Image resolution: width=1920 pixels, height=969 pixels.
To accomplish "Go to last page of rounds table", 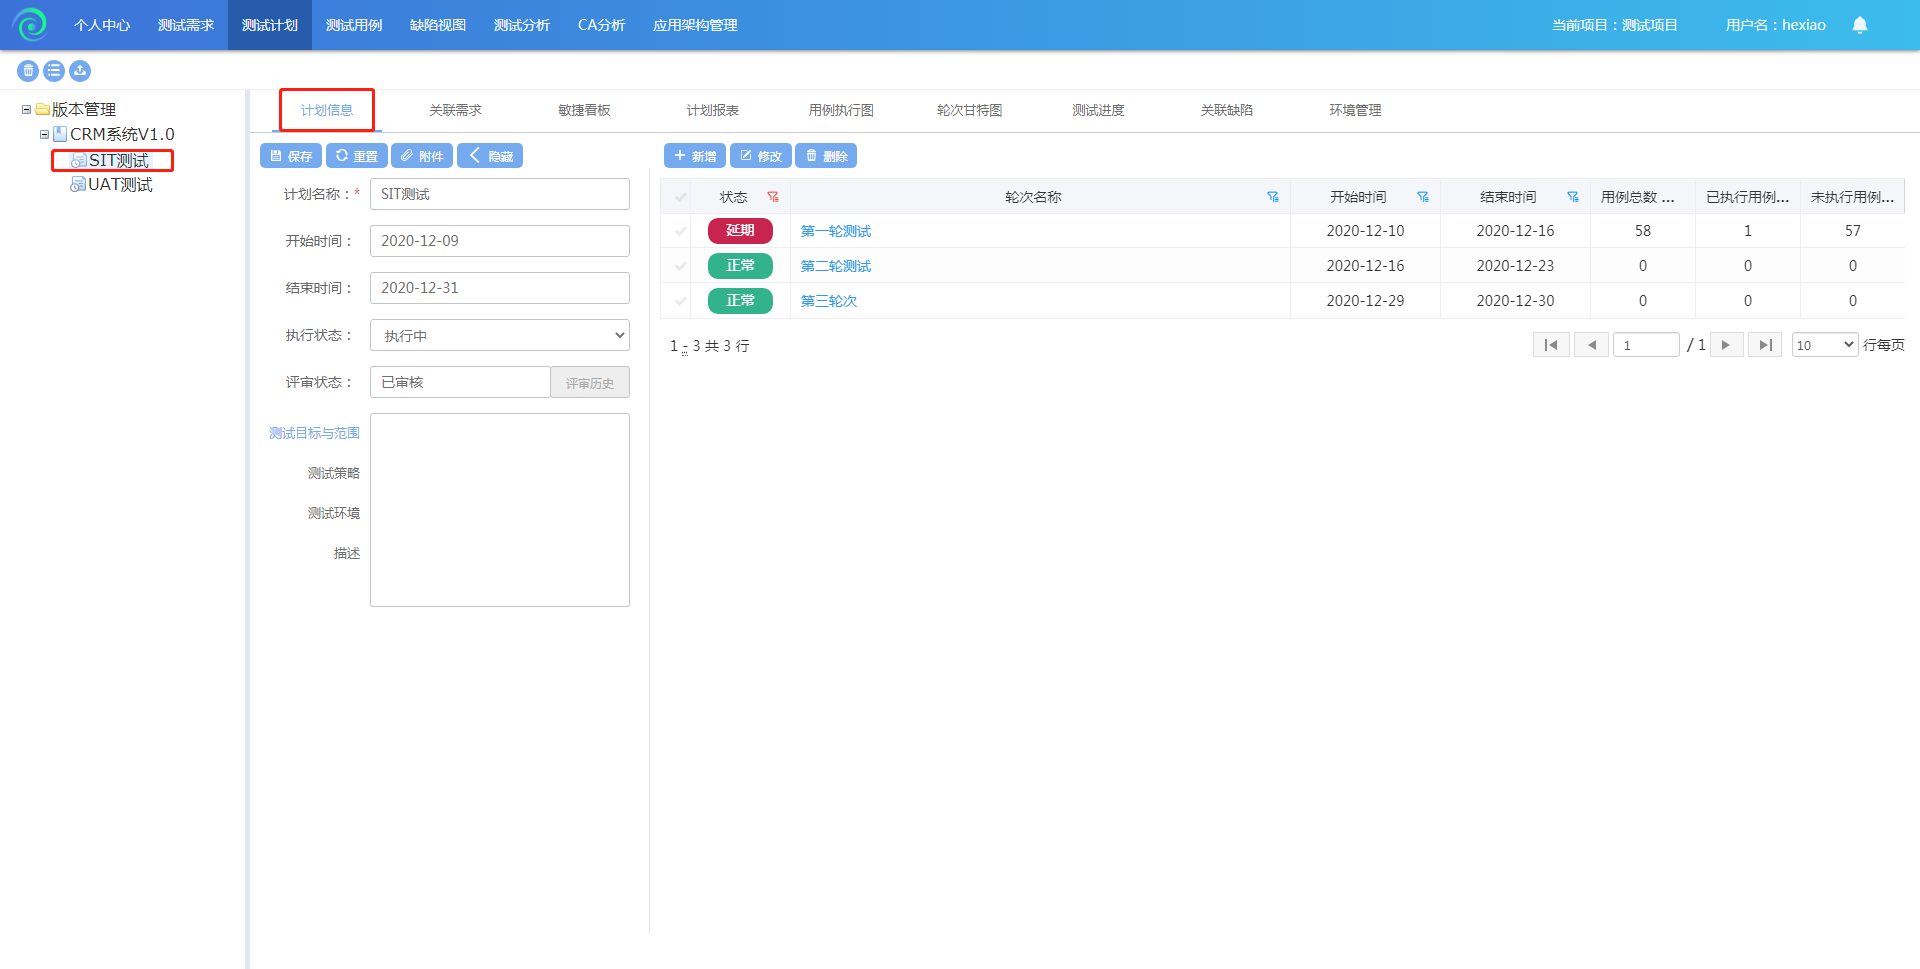I will pyautogui.click(x=1765, y=345).
